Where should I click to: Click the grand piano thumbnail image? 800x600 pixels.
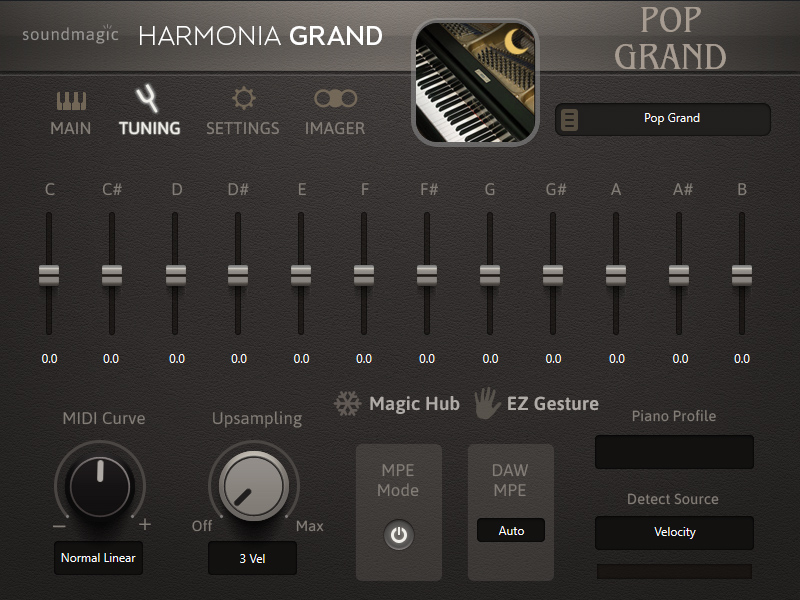[x=475, y=83]
